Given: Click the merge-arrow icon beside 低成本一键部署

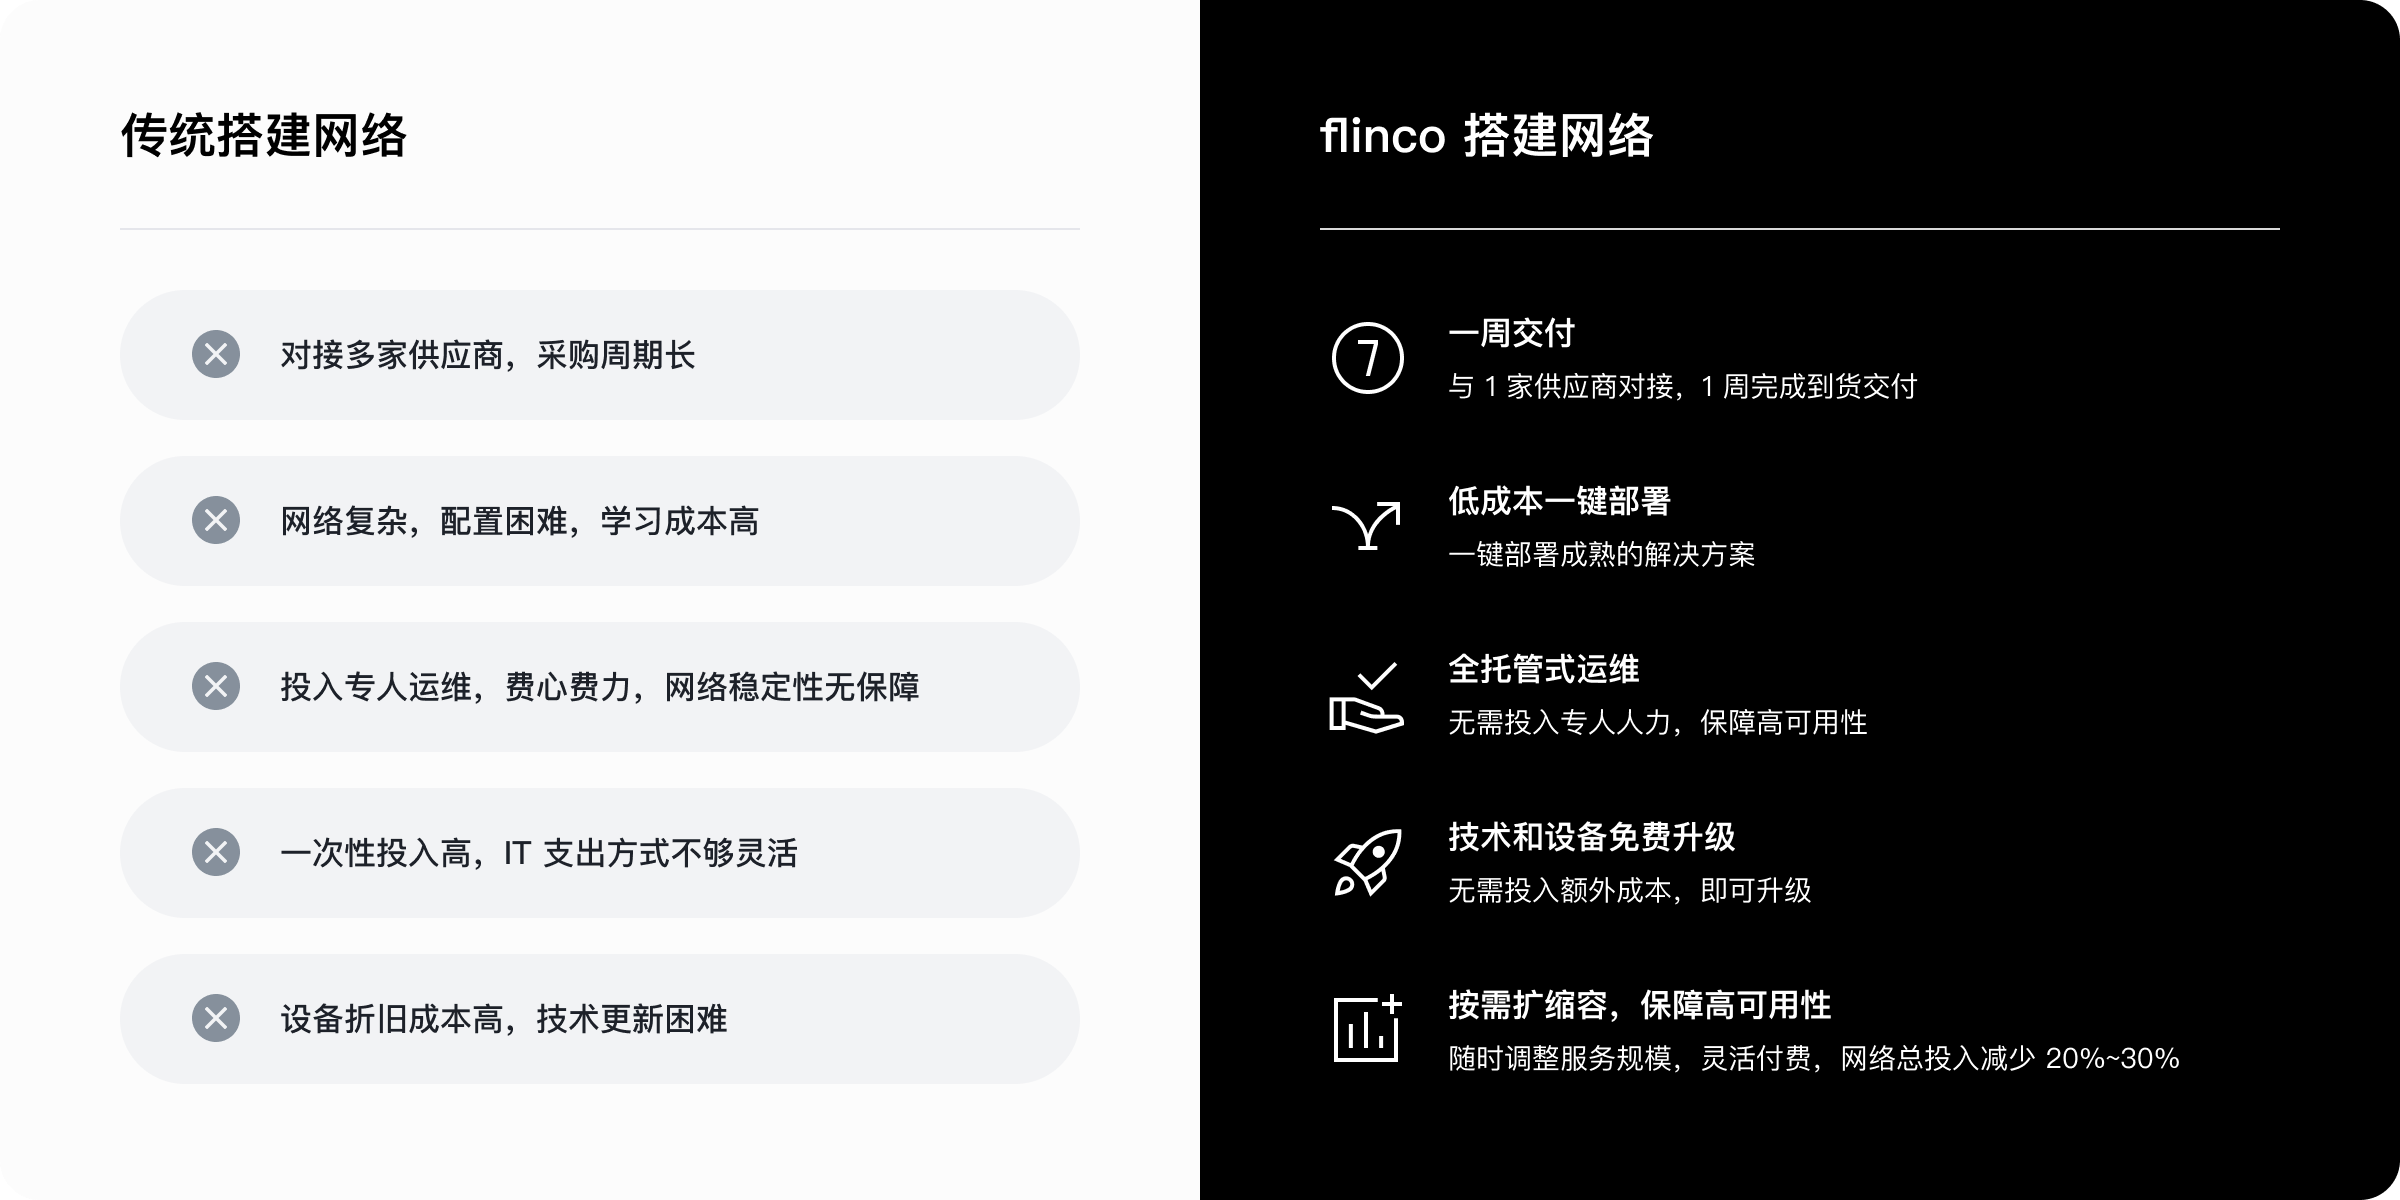Looking at the screenshot, I should (x=1367, y=526).
